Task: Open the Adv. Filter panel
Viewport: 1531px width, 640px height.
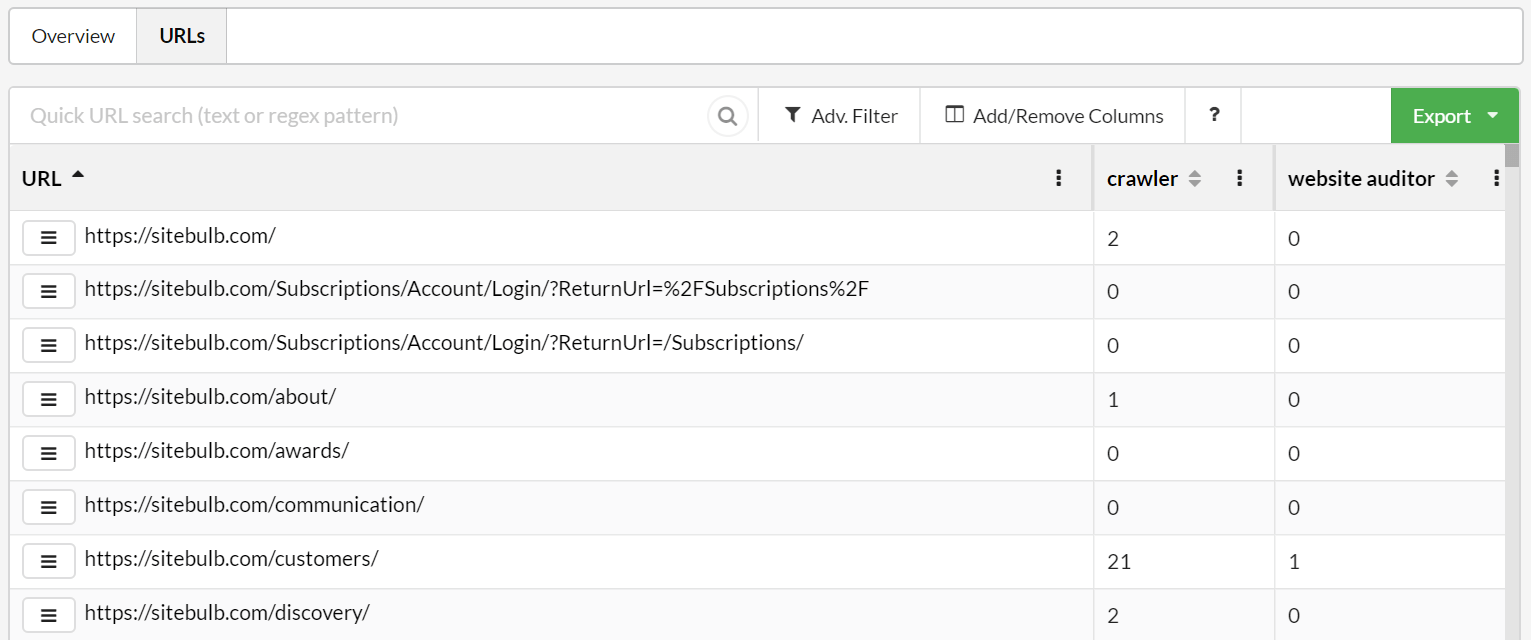Action: pos(840,116)
